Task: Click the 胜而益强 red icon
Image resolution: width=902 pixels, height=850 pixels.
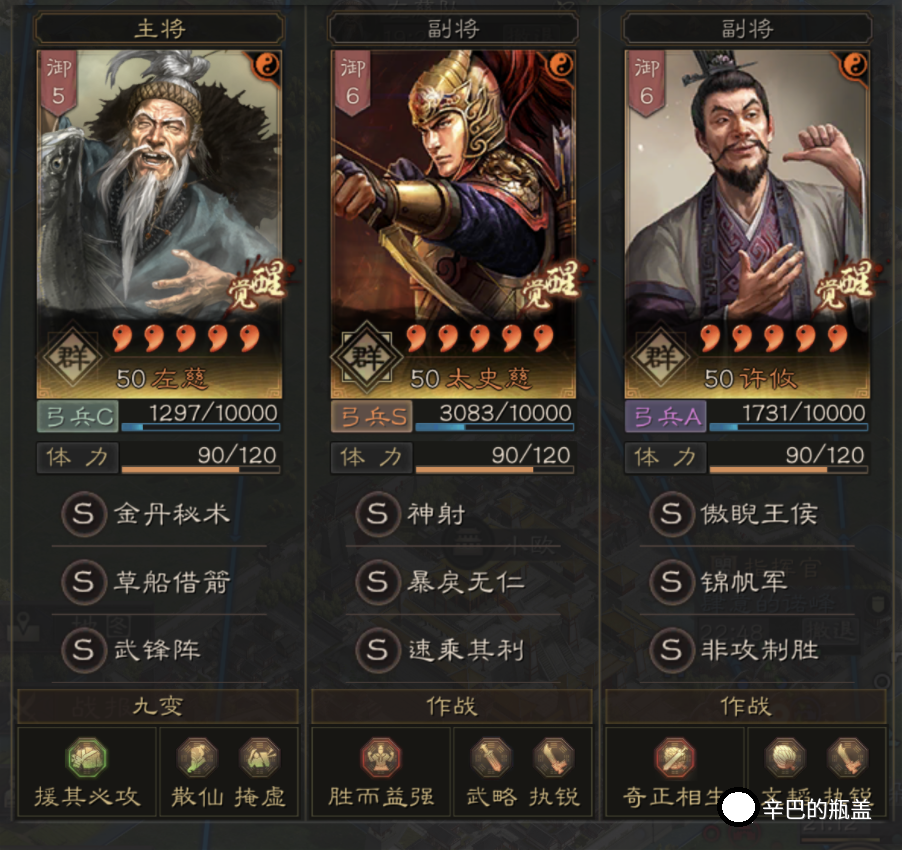Action: pos(381,757)
